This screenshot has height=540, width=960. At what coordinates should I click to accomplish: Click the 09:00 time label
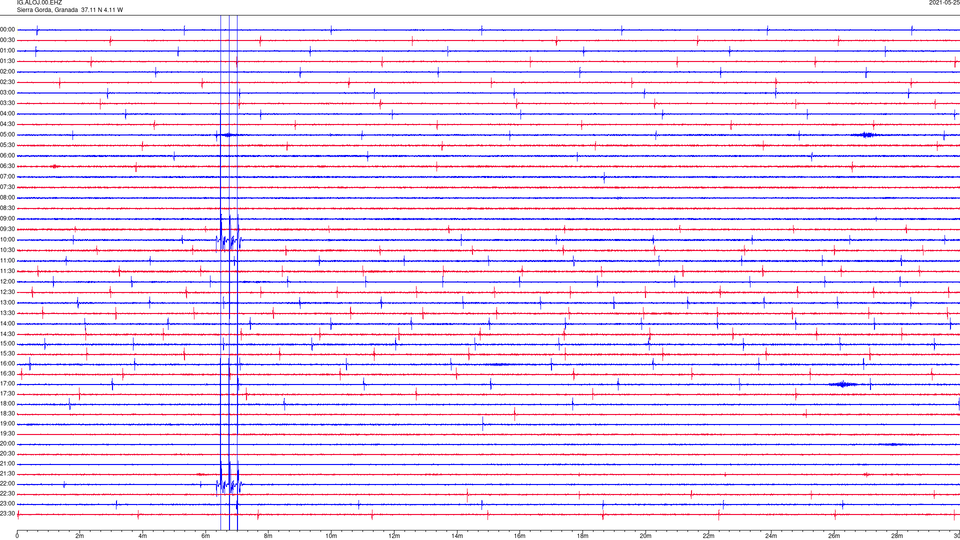(x=8, y=219)
